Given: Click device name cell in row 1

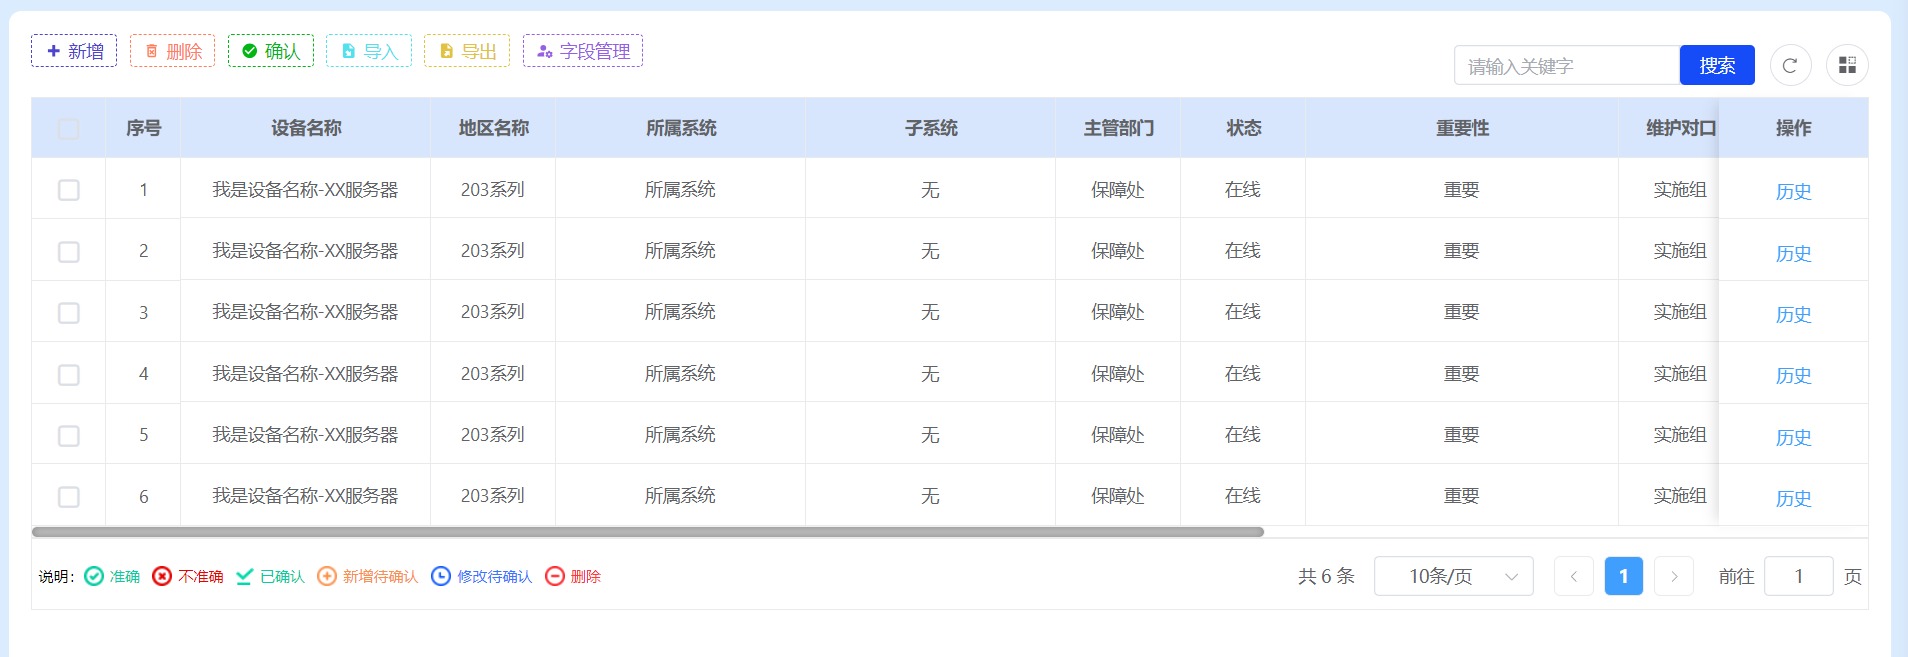Looking at the screenshot, I should (305, 190).
